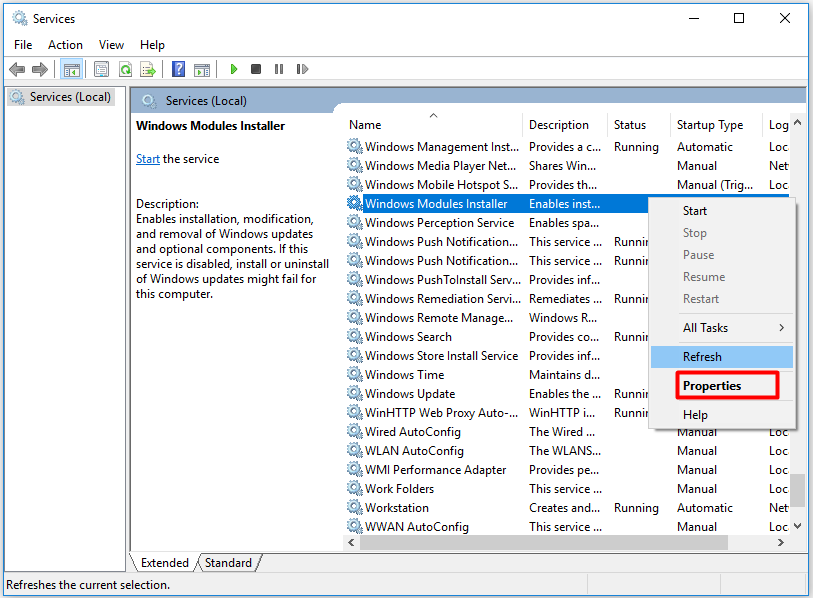Click the gear icon beside Windows Media Player Net...

355,165
